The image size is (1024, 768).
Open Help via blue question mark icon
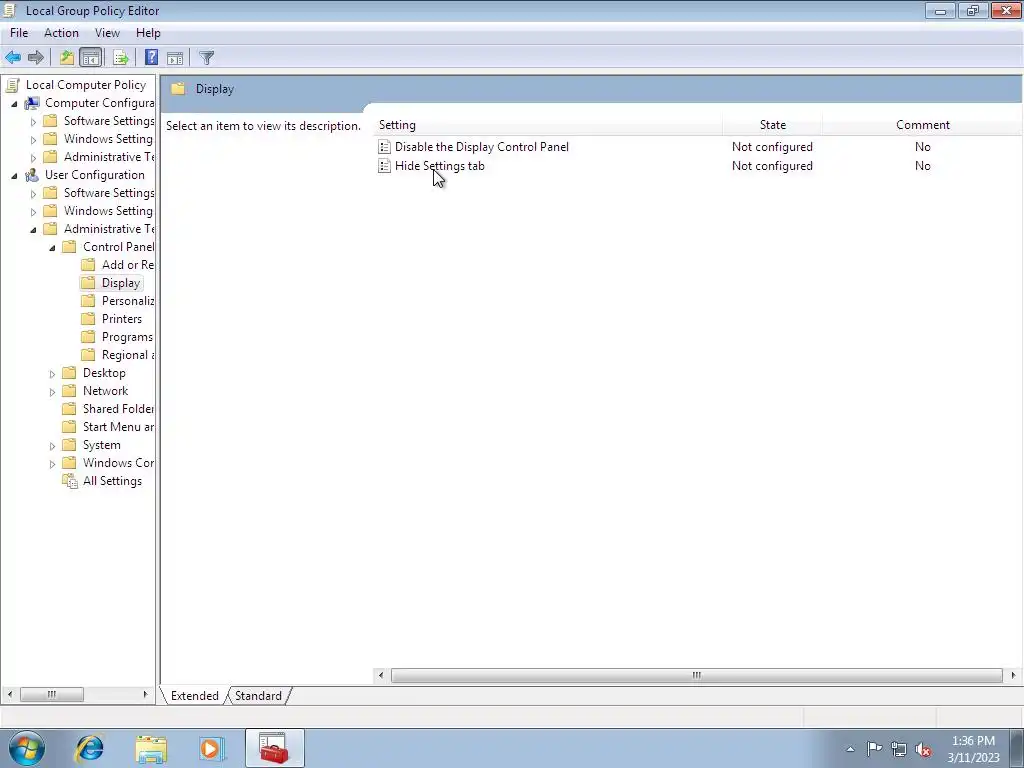(x=152, y=57)
